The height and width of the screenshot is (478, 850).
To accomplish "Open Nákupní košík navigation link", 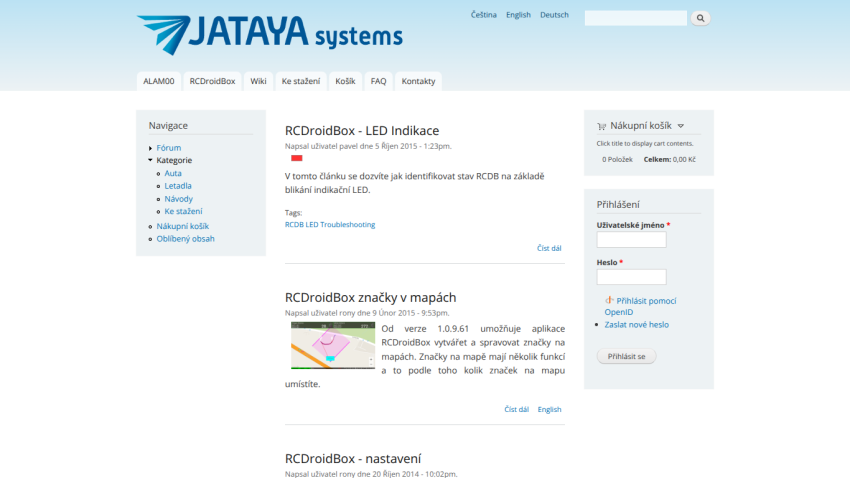I will pyautogui.click(x=183, y=226).
